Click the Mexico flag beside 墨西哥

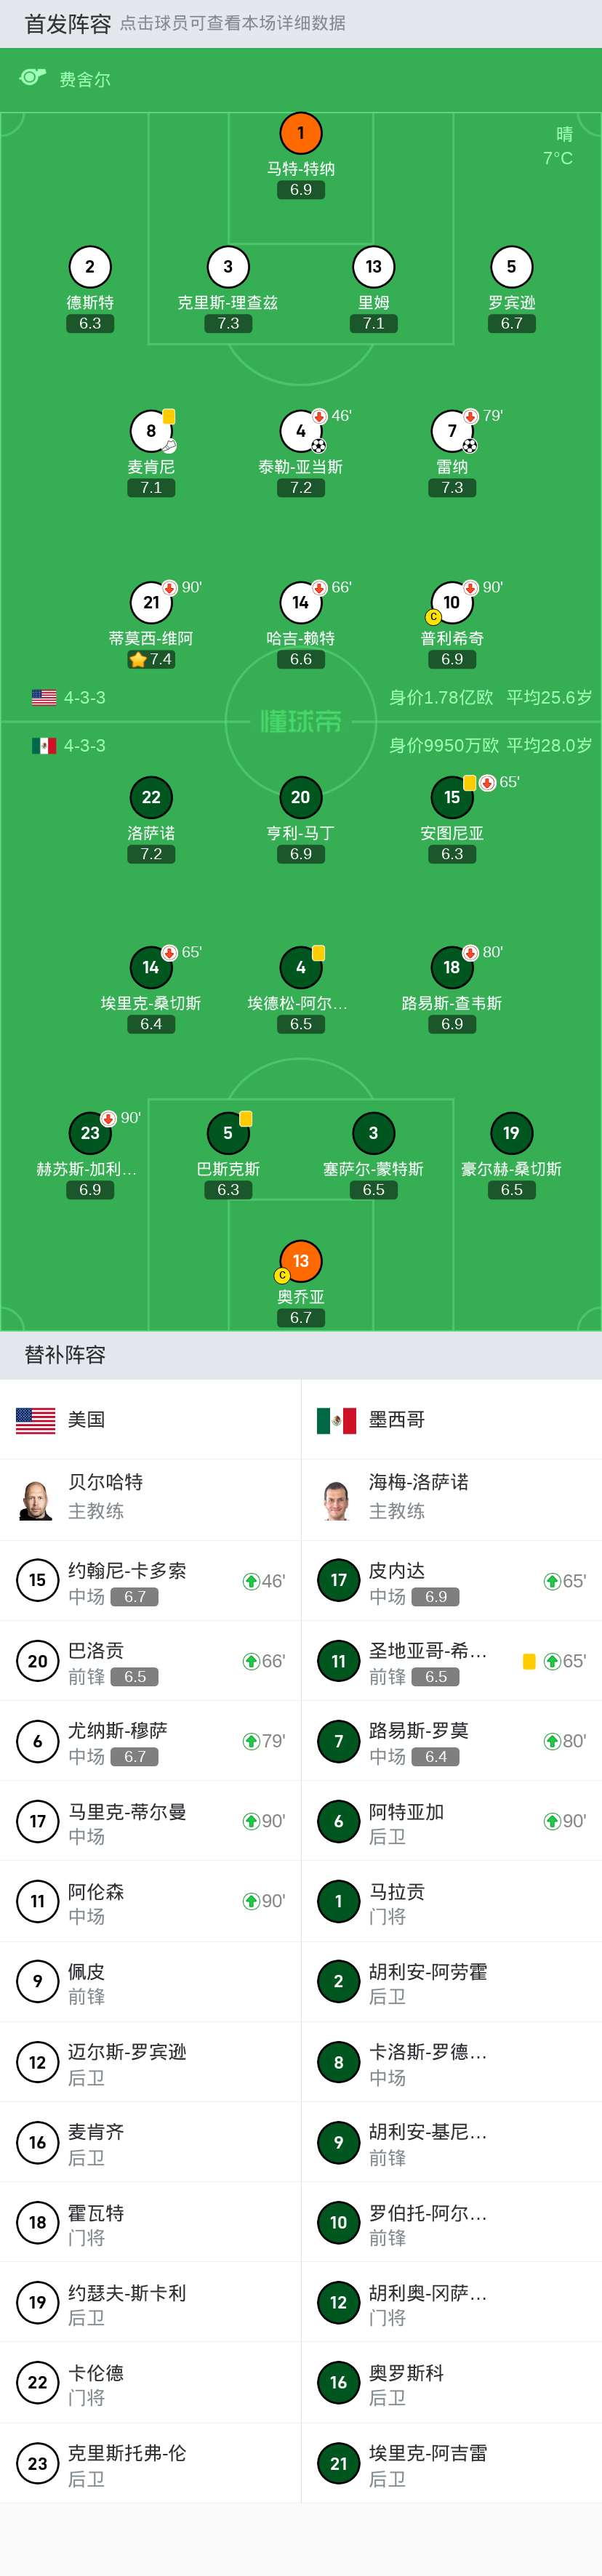[336, 1420]
